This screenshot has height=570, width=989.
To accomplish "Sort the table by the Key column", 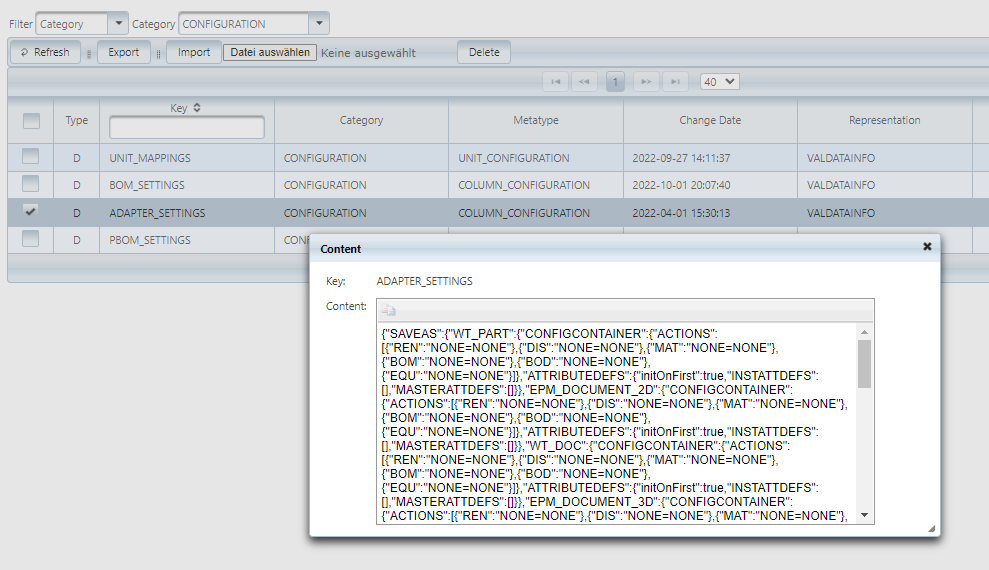I will pyautogui.click(x=196, y=108).
